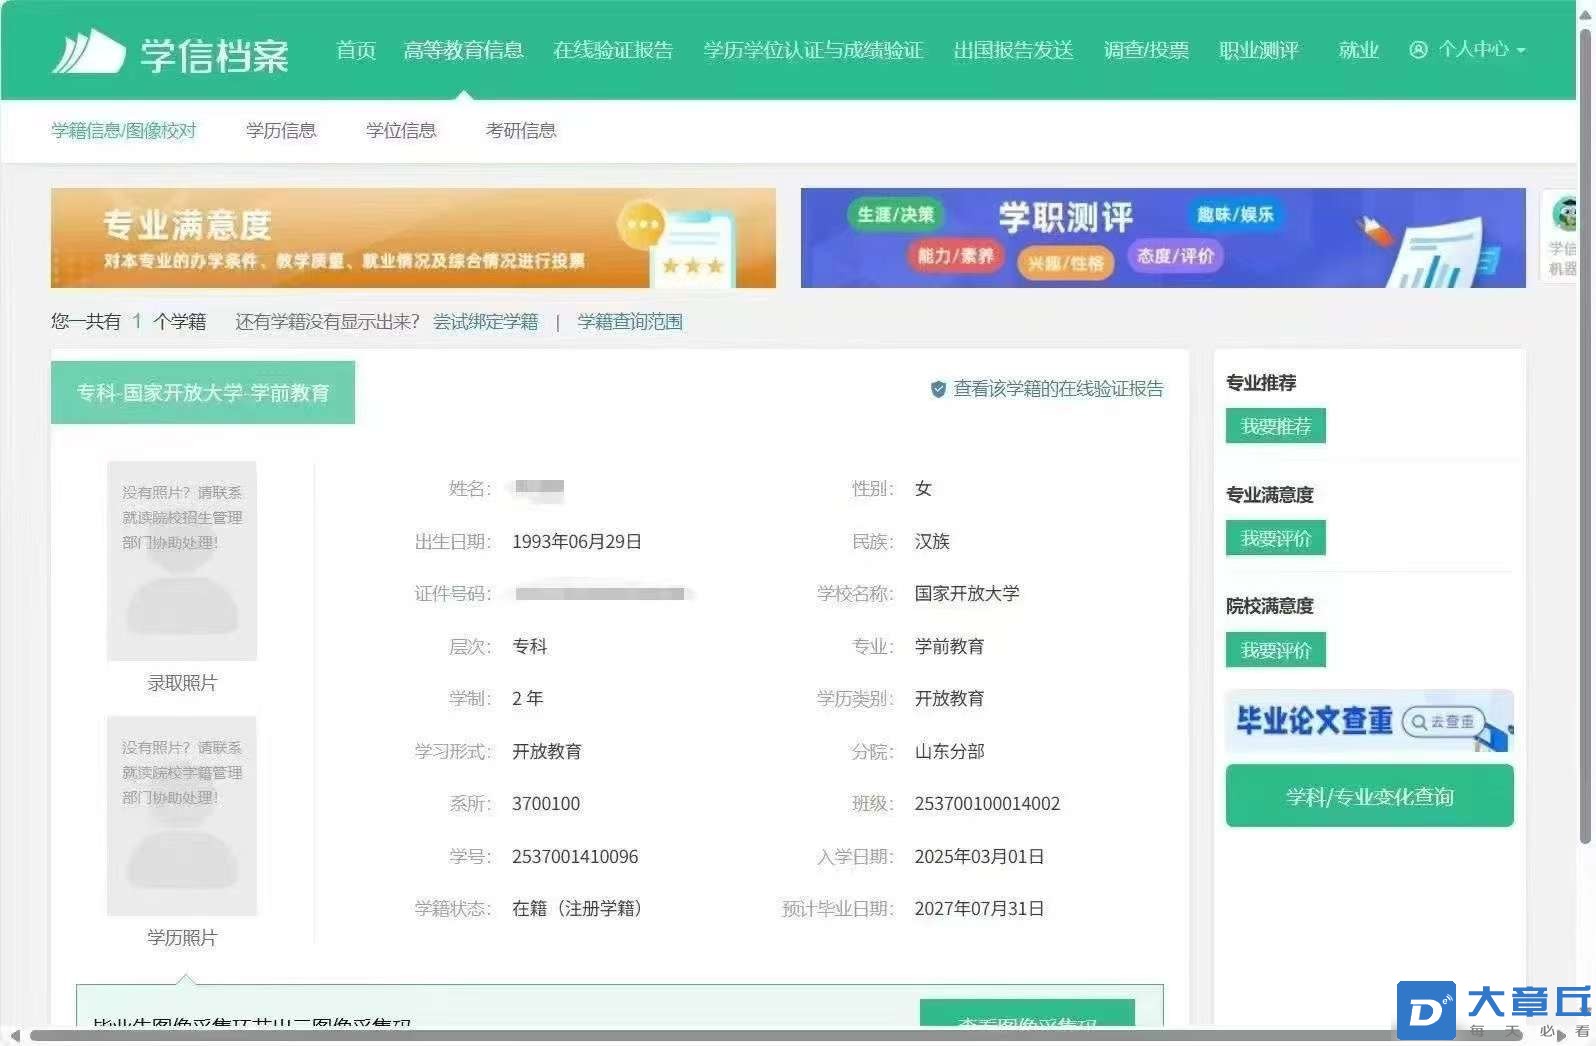Click 学历类别 value 开放教育
The height and width of the screenshot is (1046, 1596).
(949, 698)
